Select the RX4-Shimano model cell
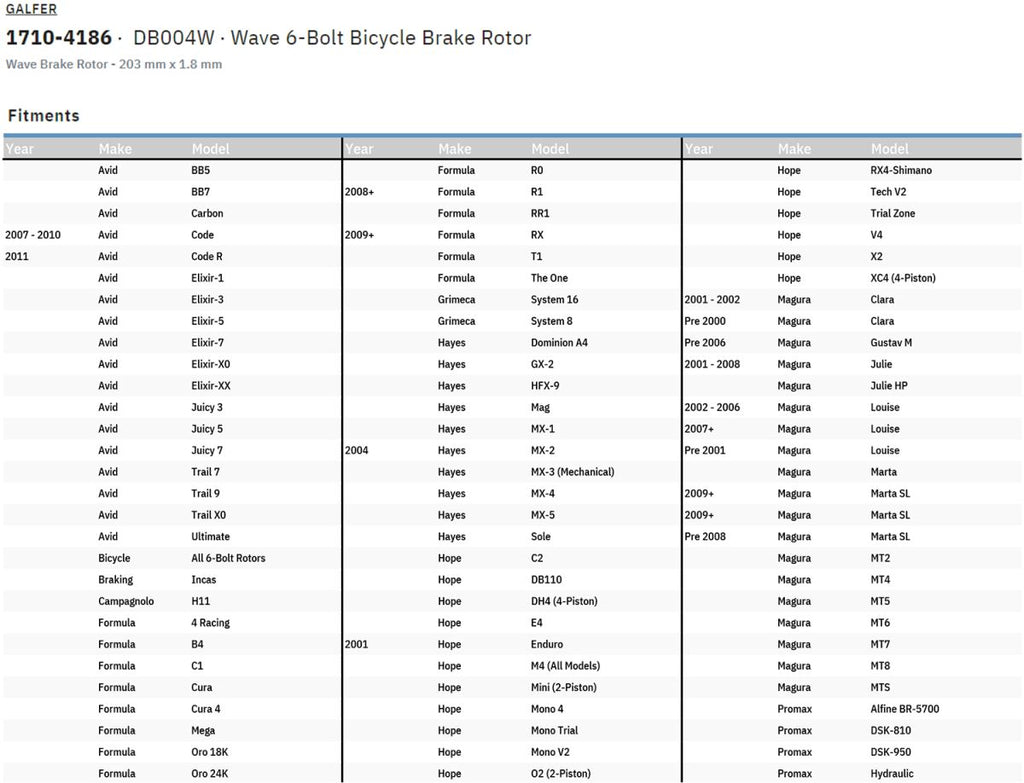1024x783 pixels. coord(901,171)
